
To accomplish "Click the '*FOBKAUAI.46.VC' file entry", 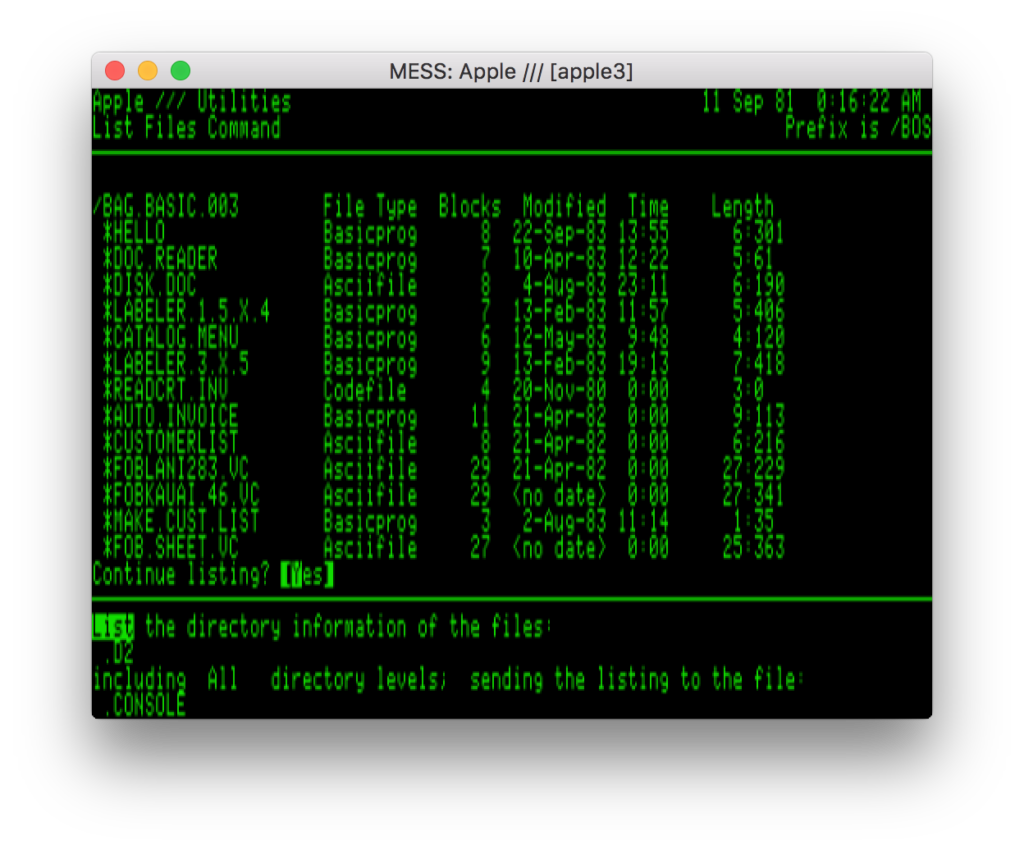I will pyautogui.click(x=181, y=496).
